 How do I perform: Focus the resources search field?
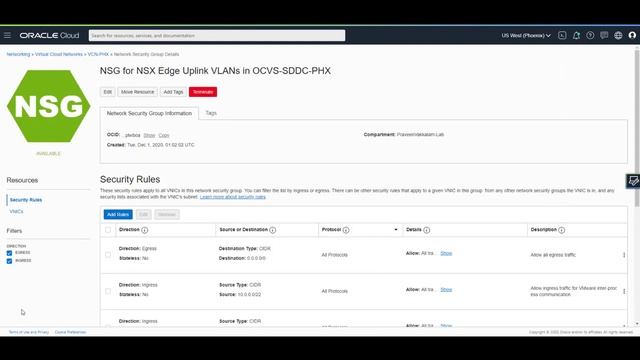coord(217,36)
